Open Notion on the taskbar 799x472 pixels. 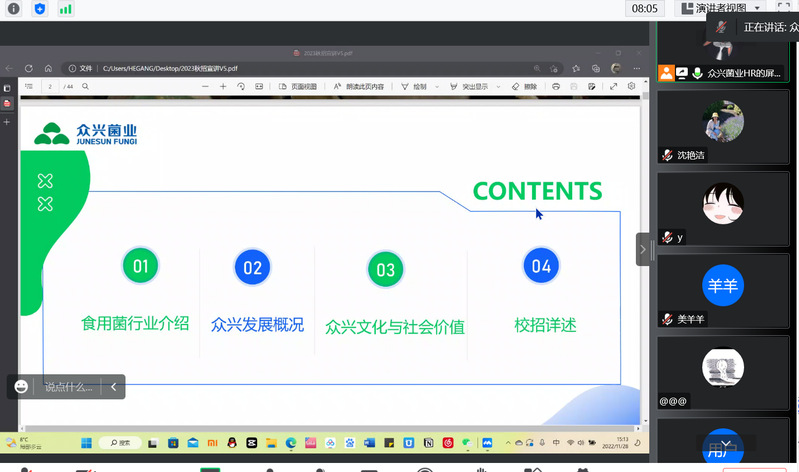tap(429, 443)
